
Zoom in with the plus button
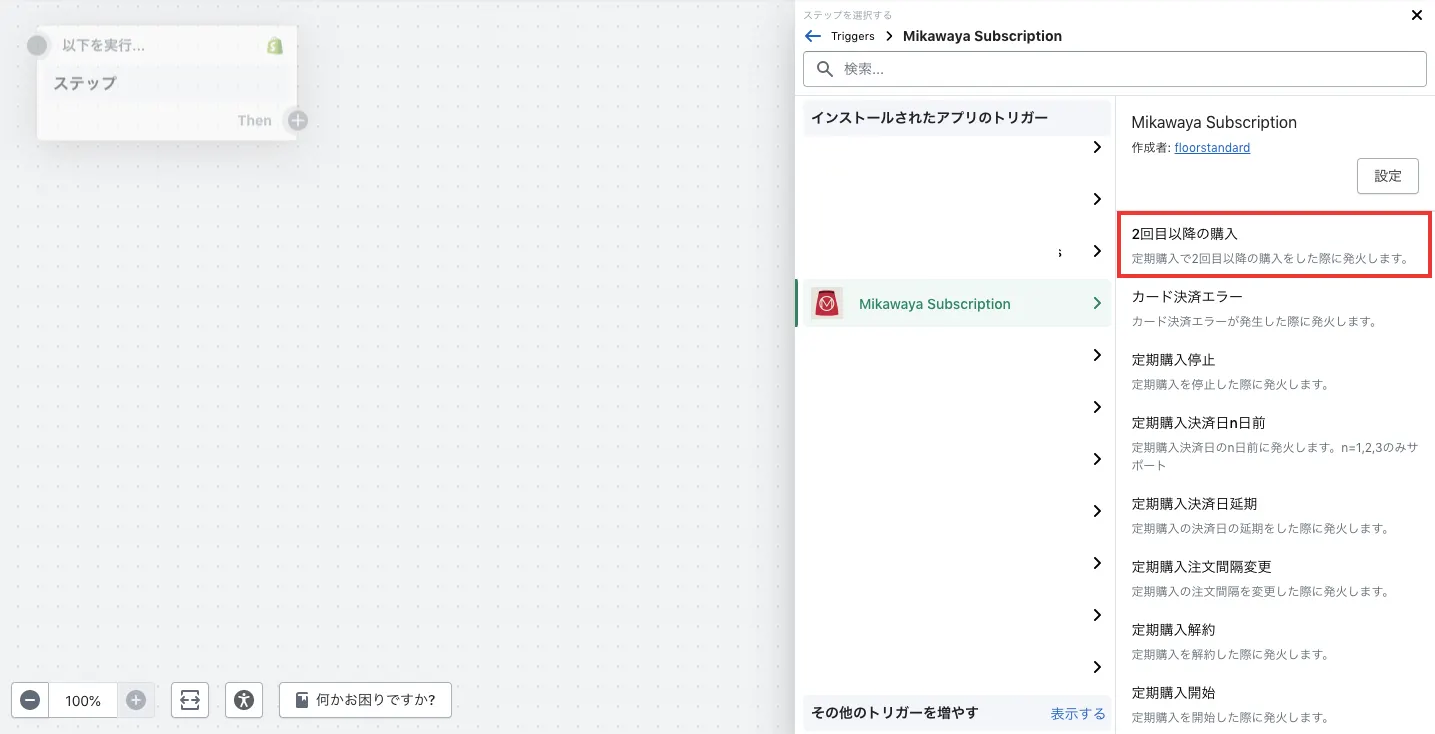coord(136,700)
